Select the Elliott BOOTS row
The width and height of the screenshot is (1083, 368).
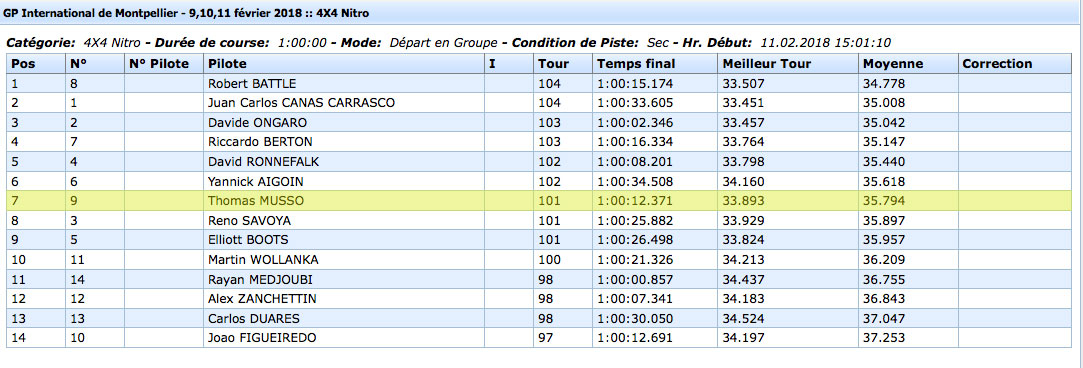[539, 240]
